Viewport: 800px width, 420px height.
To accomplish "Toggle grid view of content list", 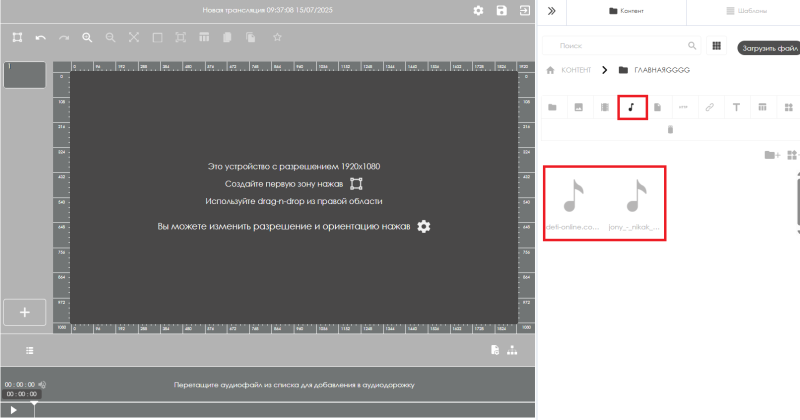I will coord(716,46).
